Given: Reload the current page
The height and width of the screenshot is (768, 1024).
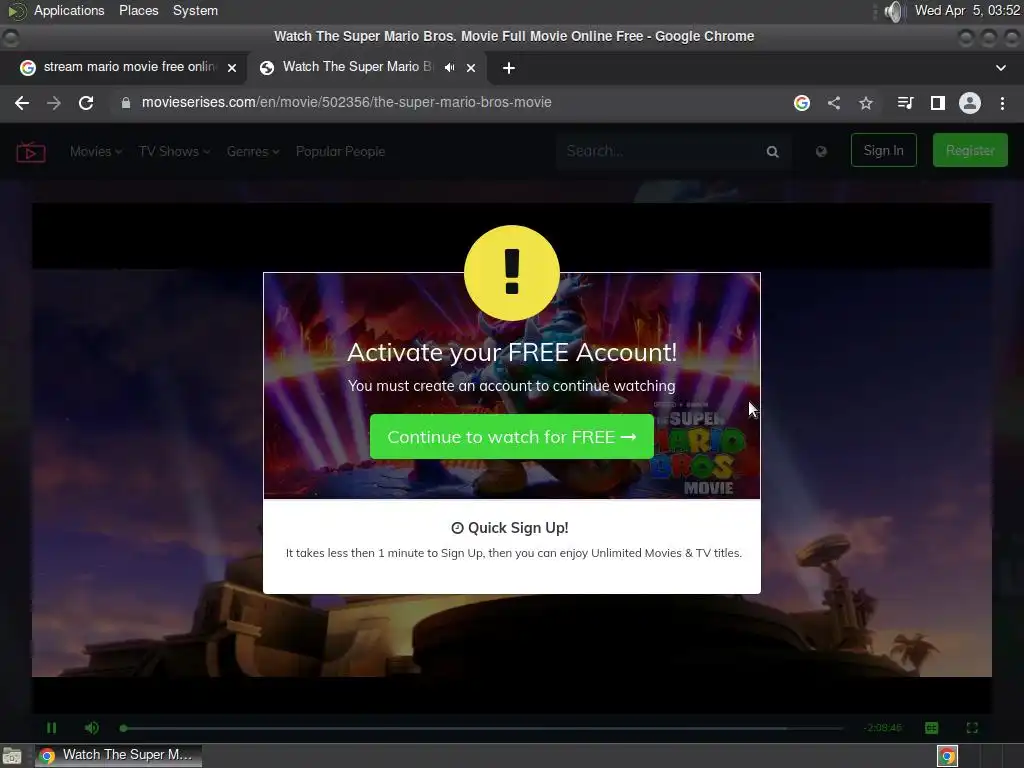Looking at the screenshot, I should coord(86,103).
